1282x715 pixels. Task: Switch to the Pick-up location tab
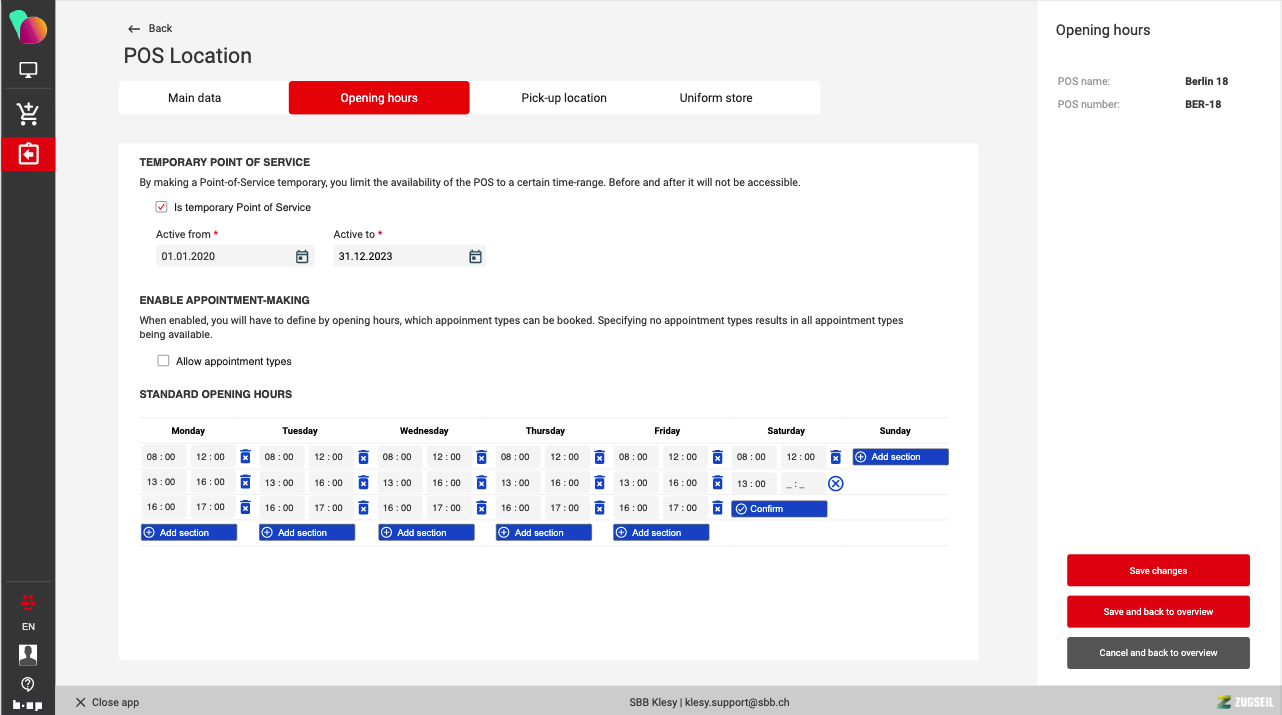pyautogui.click(x=564, y=98)
